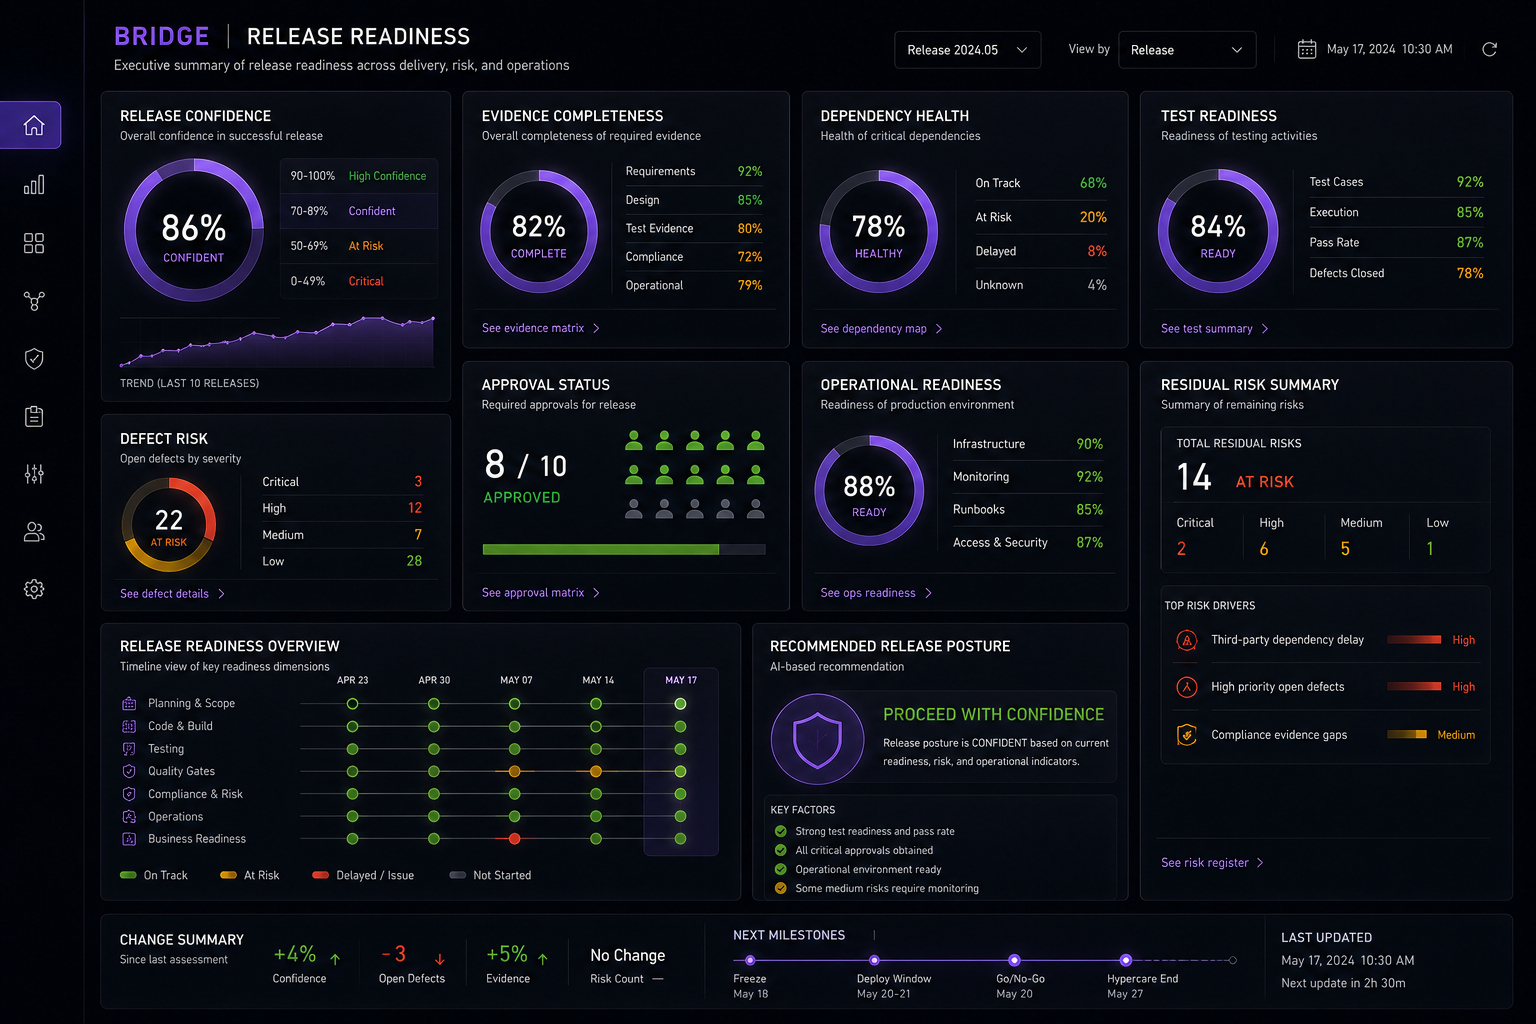Click the High priority open defects risk icon
Screen dimensions: 1536x1024
point(1187,687)
